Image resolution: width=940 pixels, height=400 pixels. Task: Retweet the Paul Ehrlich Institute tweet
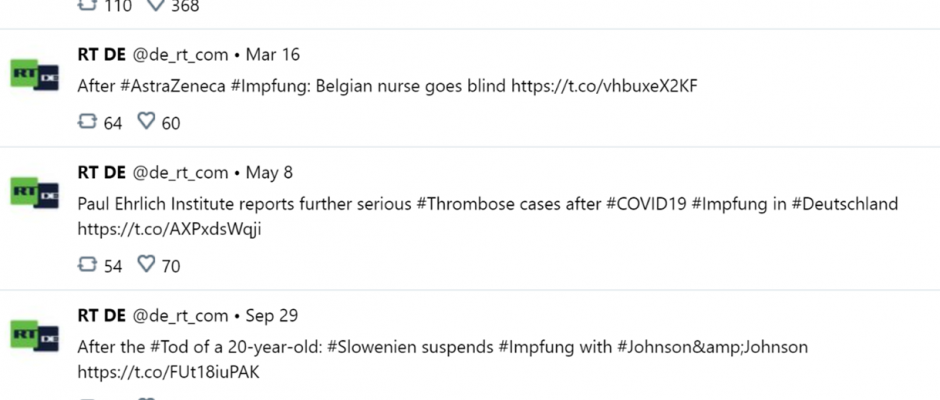(x=88, y=264)
